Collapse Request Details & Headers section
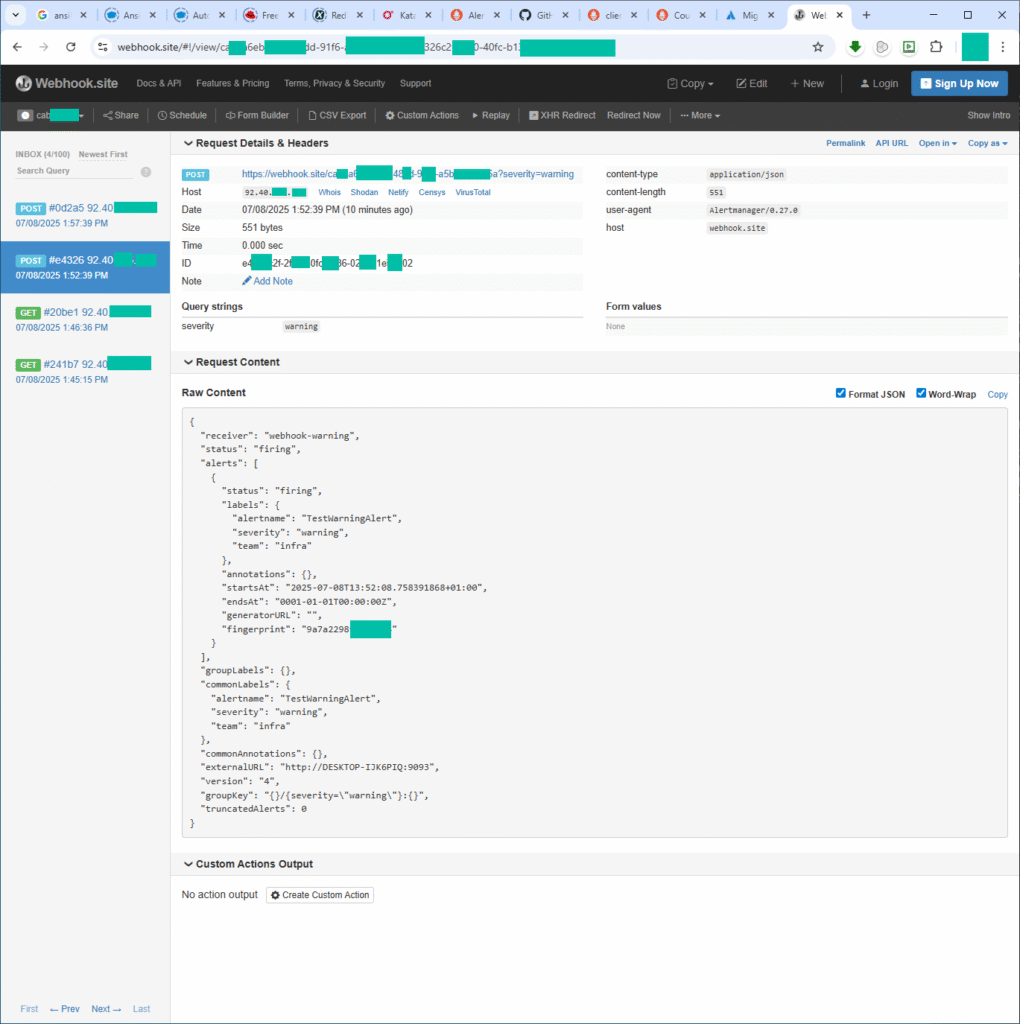The width and height of the screenshot is (1020, 1024). pyautogui.click(x=255, y=144)
